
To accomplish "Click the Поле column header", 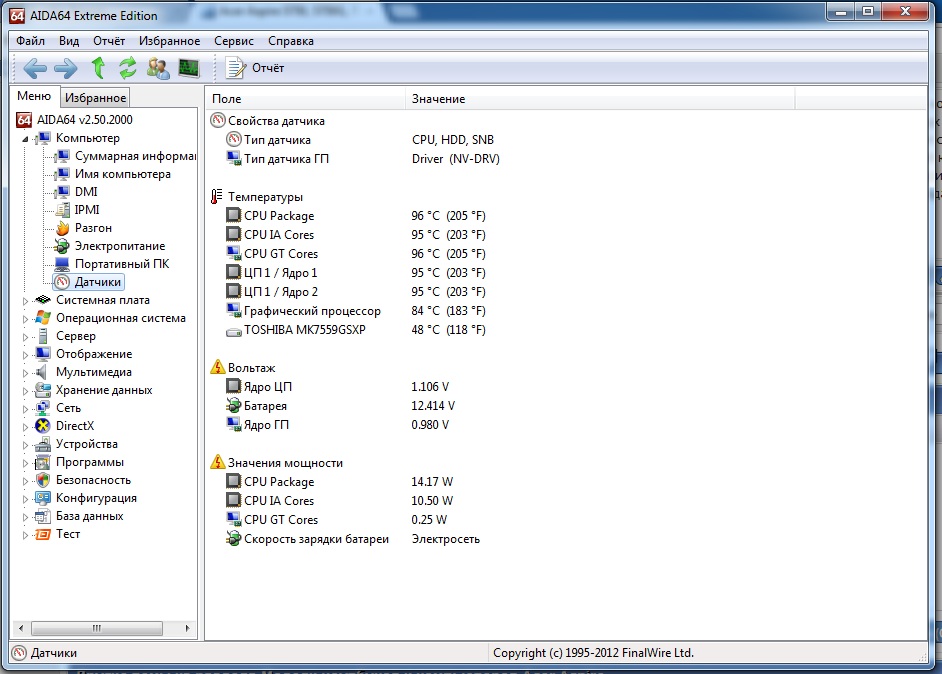I will pos(305,99).
